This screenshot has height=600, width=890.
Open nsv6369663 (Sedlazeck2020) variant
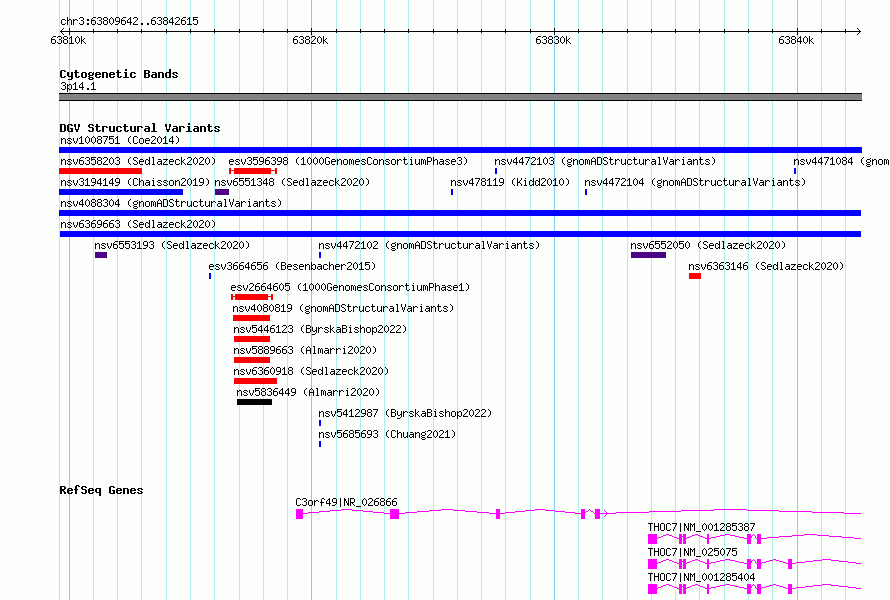pos(138,224)
